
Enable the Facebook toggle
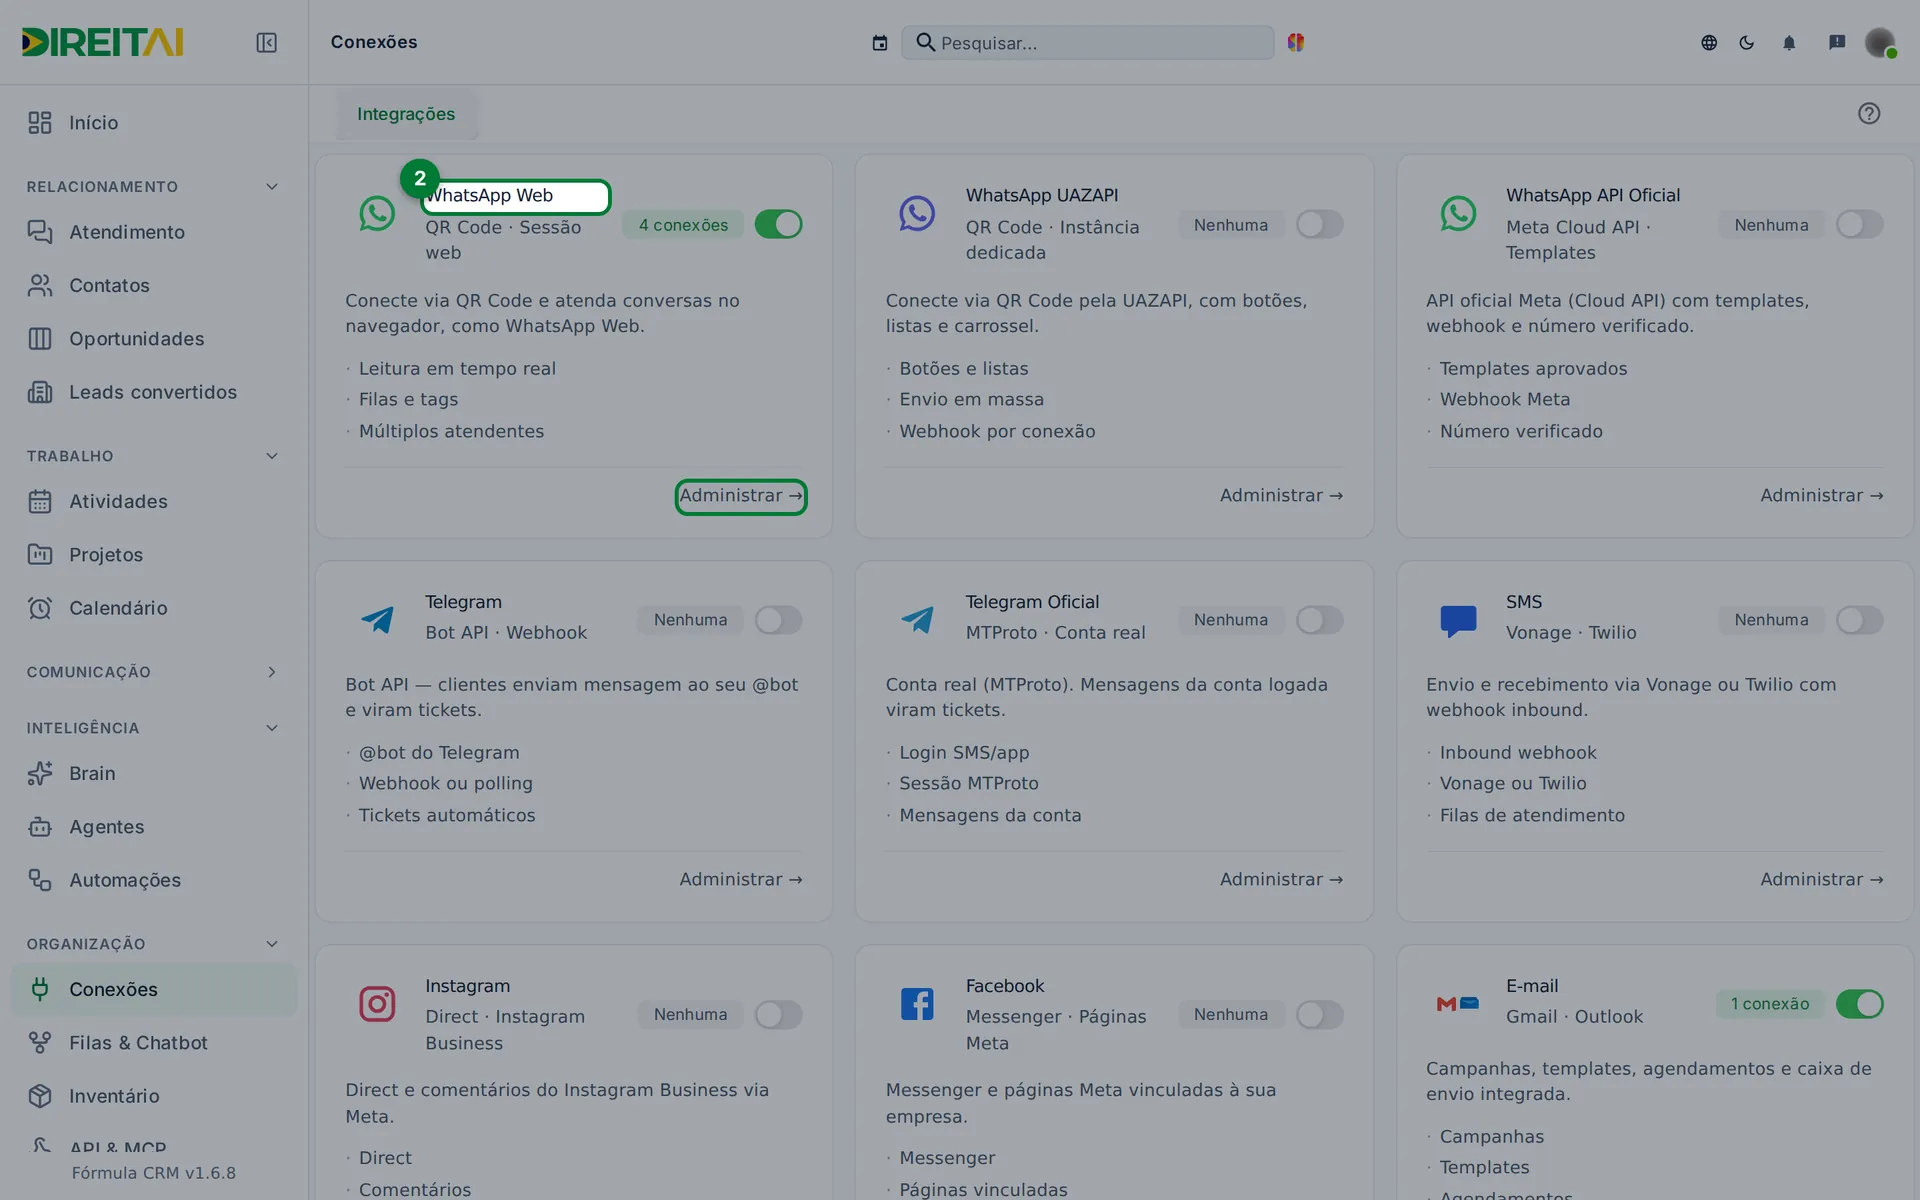(1319, 1015)
